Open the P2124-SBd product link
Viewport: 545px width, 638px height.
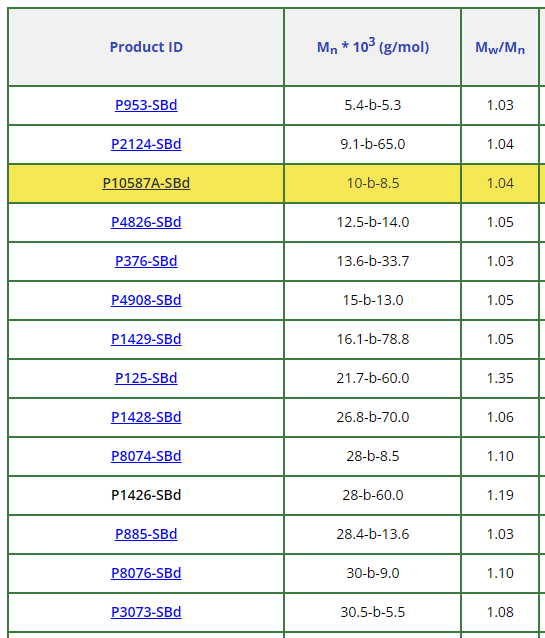[x=146, y=144]
